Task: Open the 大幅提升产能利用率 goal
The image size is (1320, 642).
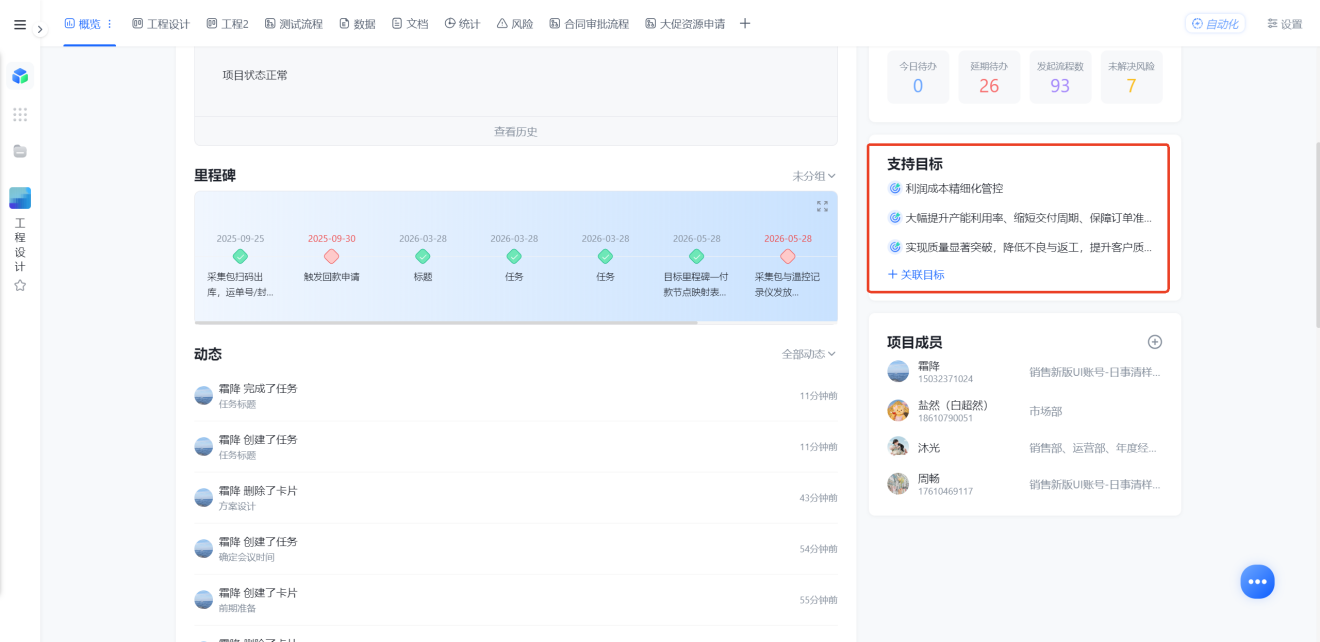Action: pyautogui.click(x=1028, y=217)
